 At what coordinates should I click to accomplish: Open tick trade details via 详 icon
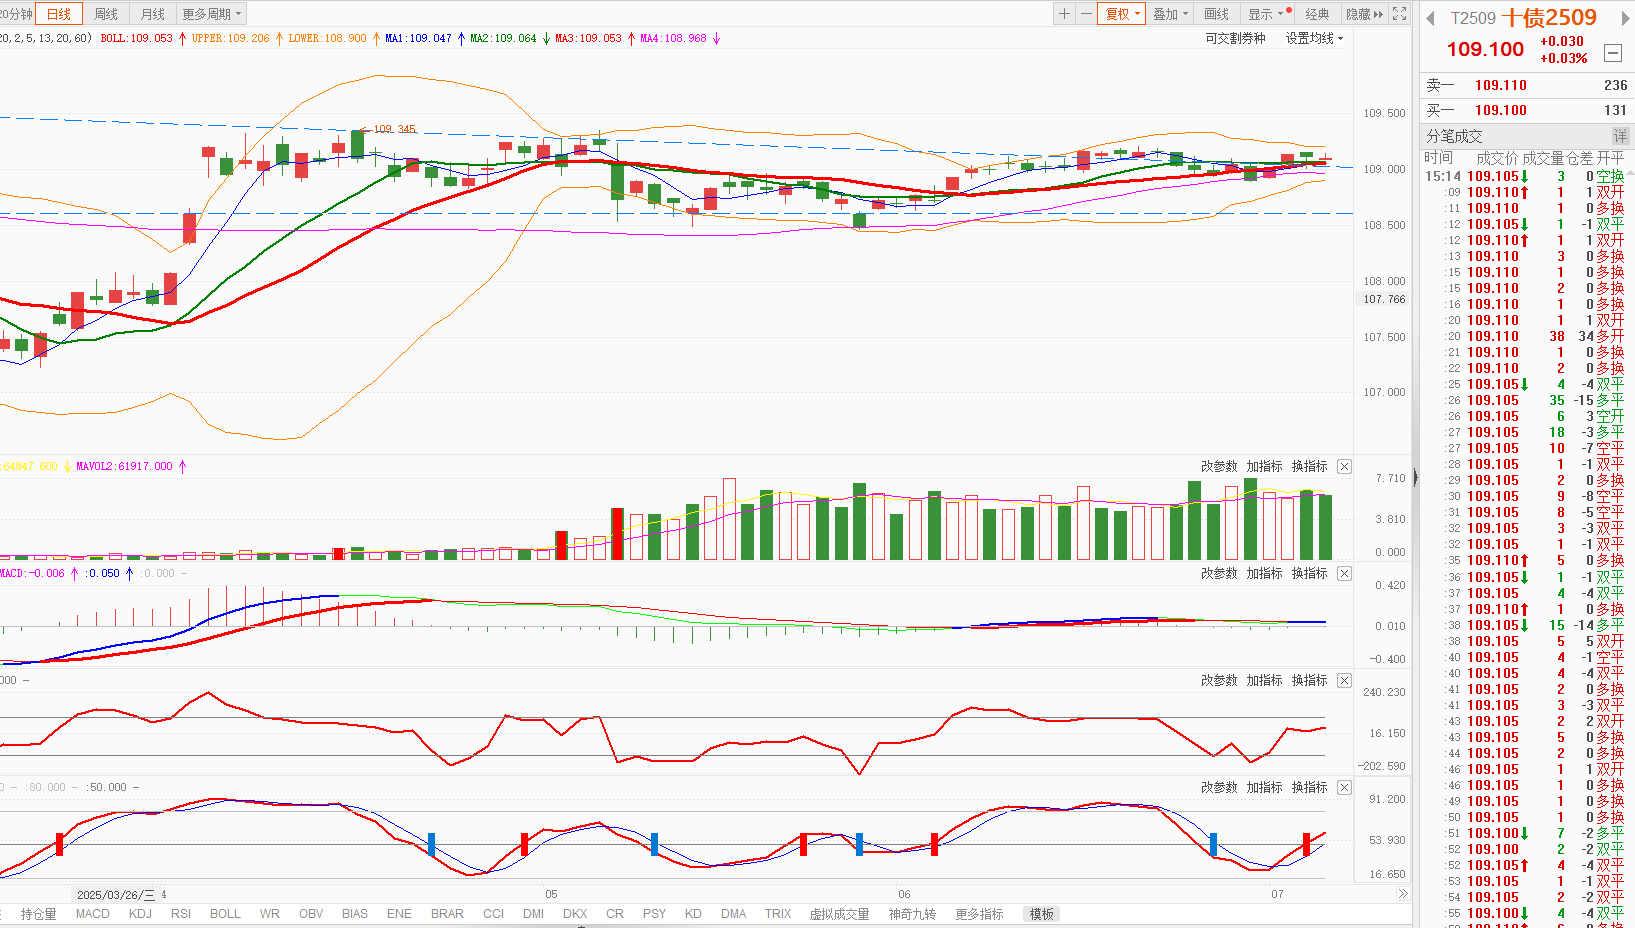click(x=1620, y=135)
